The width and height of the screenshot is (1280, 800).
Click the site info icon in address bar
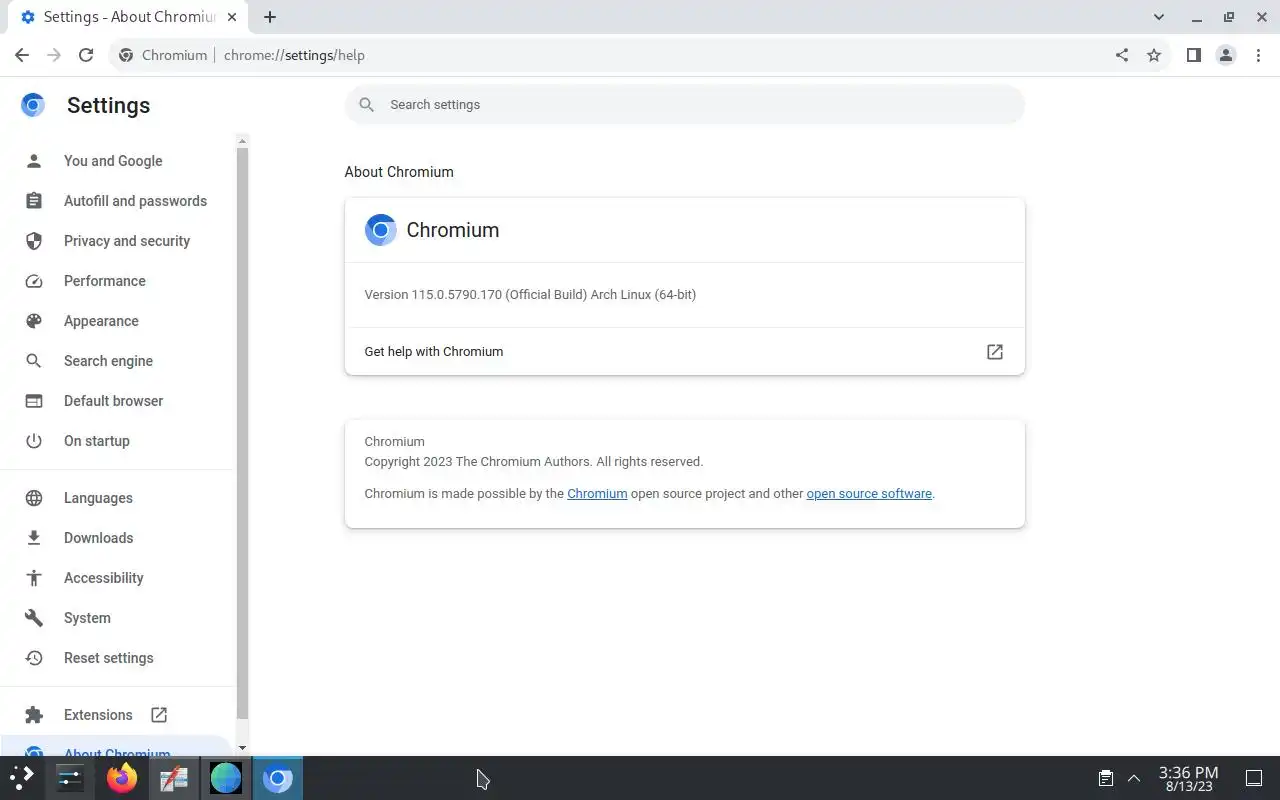click(126, 55)
